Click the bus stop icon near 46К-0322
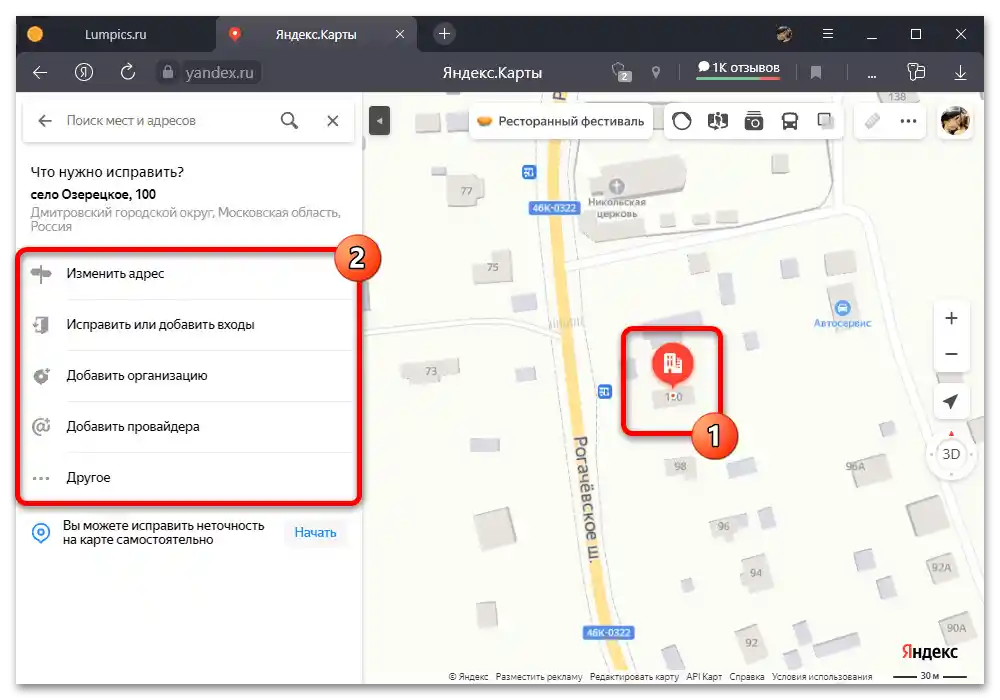Image resolution: width=1000 pixels, height=700 pixels. click(529, 172)
